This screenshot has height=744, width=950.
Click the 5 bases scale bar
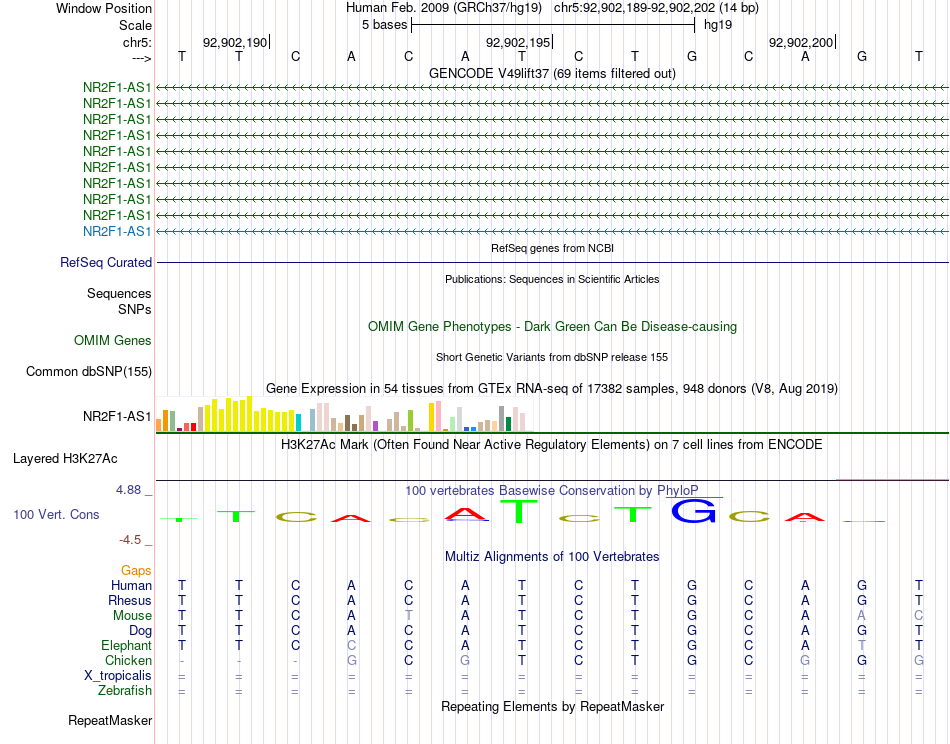(553, 25)
